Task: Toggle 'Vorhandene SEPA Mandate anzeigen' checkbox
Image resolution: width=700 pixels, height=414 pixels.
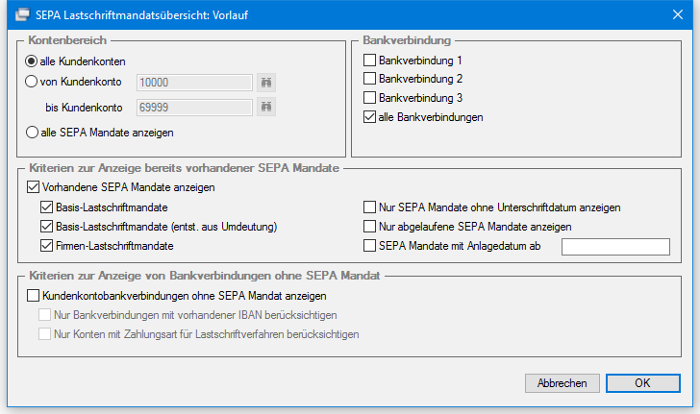Action: [33, 187]
